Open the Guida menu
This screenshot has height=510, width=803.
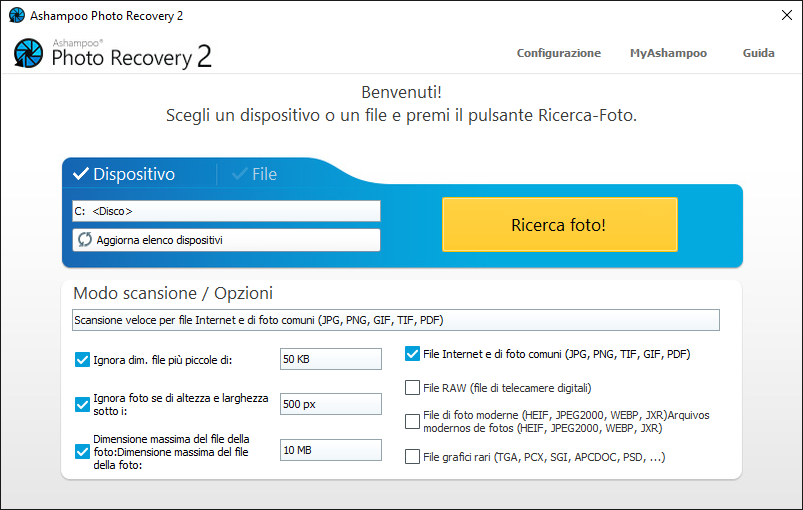[758, 53]
